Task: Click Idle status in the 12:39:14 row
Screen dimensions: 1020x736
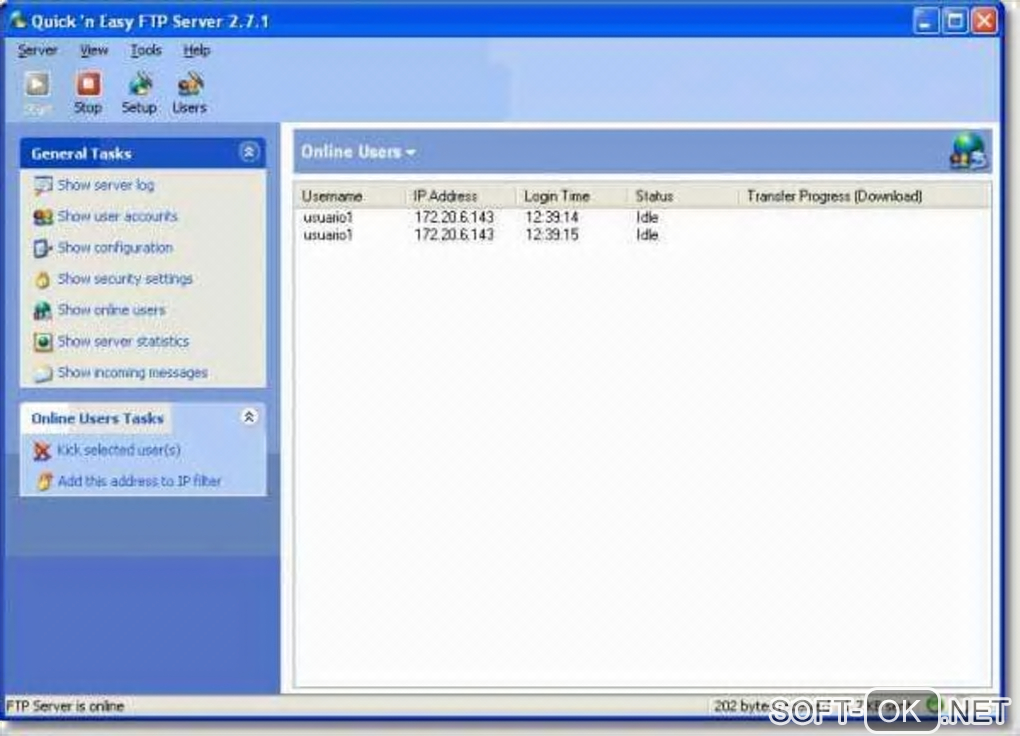Action: [647, 217]
